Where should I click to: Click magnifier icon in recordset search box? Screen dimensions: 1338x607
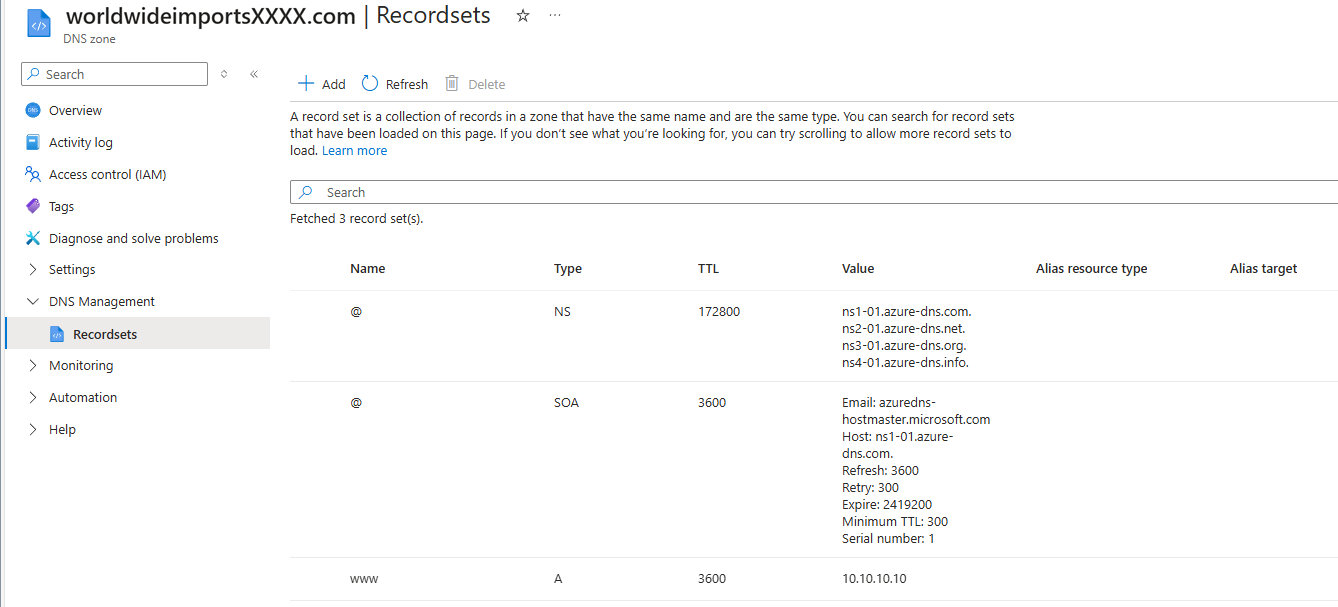[x=306, y=192]
